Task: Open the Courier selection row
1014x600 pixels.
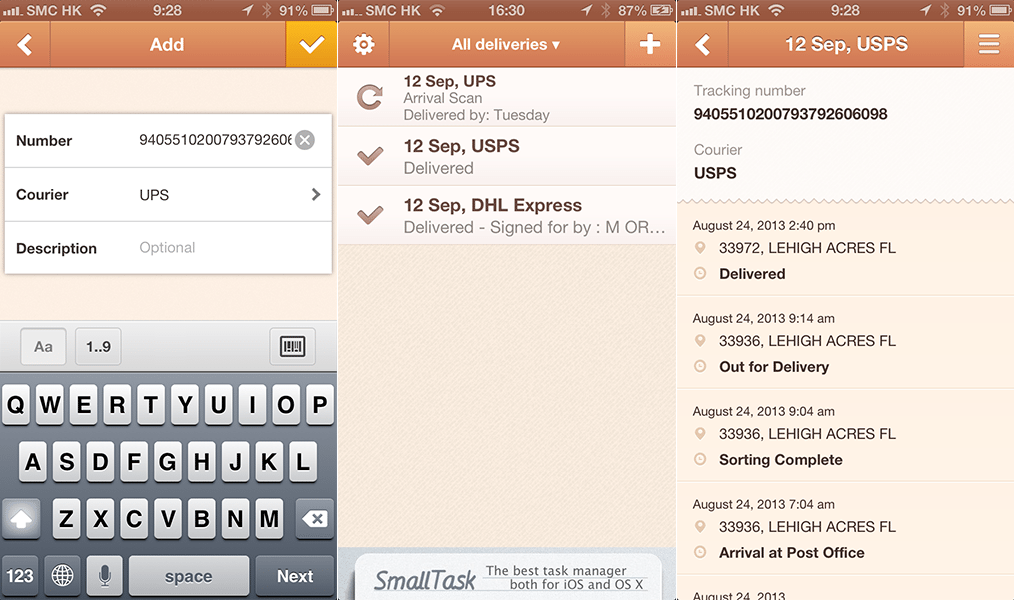Action: [x=168, y=195]
